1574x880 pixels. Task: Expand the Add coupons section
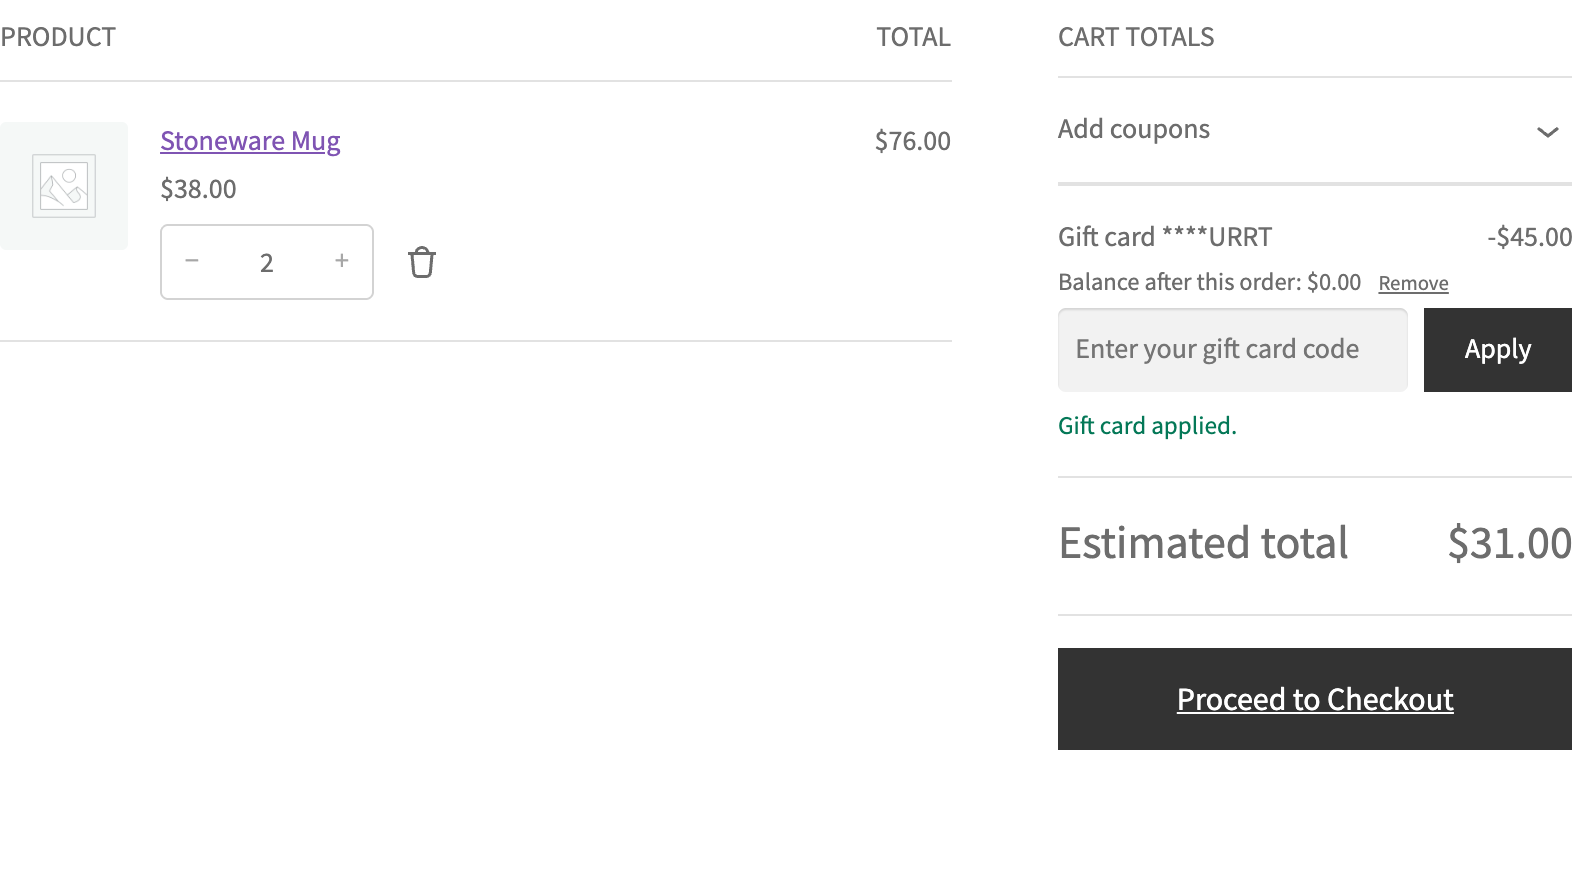click(x=1314, y=130)
